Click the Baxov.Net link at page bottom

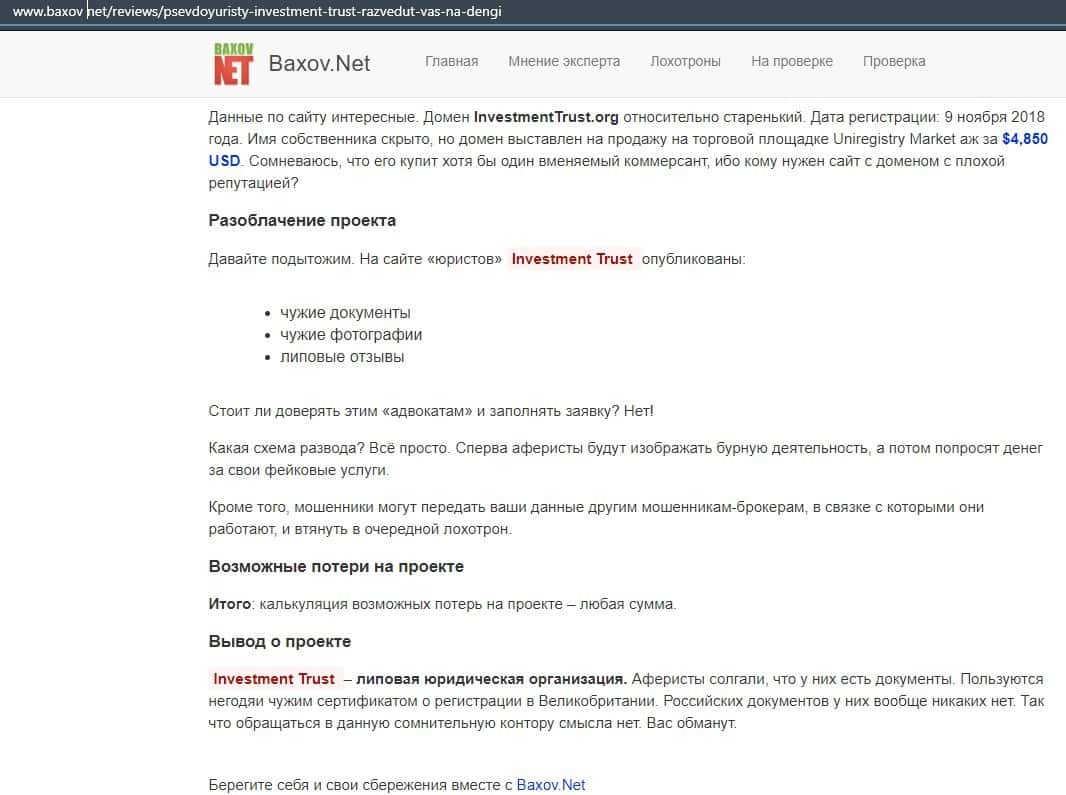pyautogui.click(x=551, y=785)
